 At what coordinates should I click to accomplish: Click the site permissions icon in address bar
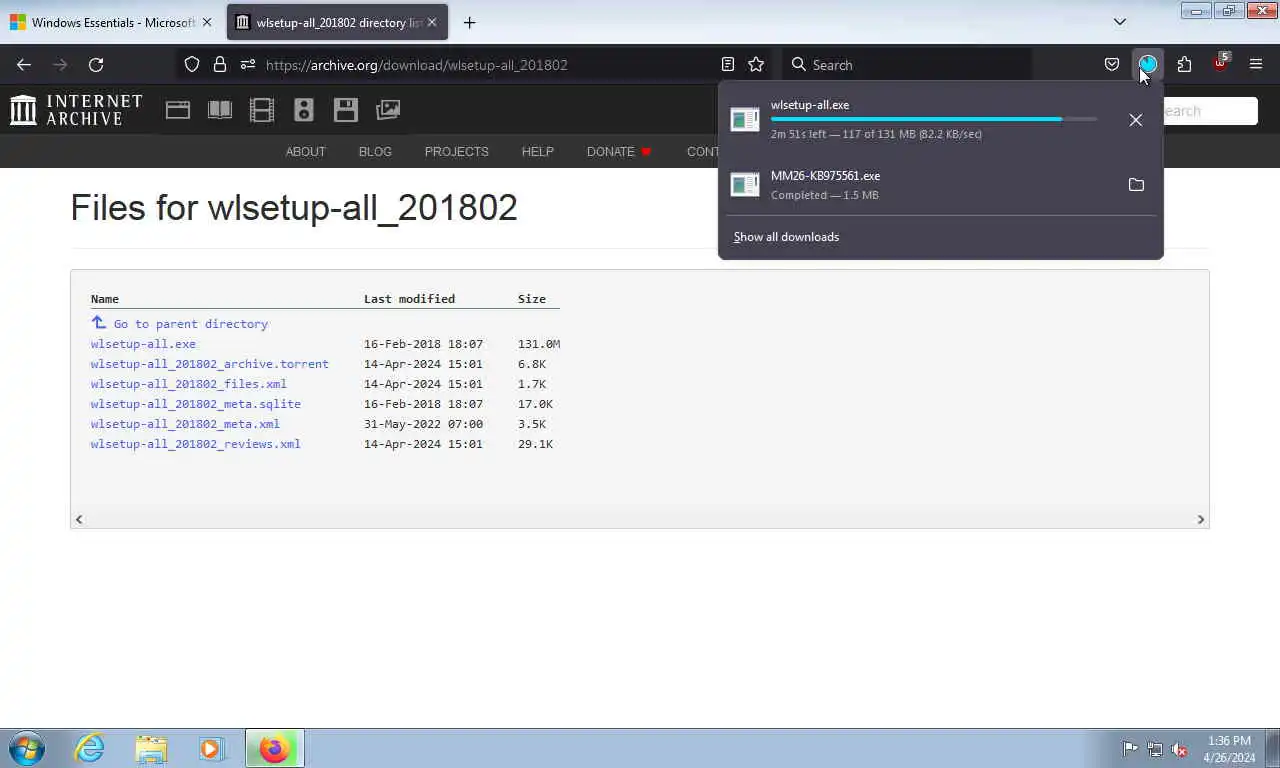[247, 65]
